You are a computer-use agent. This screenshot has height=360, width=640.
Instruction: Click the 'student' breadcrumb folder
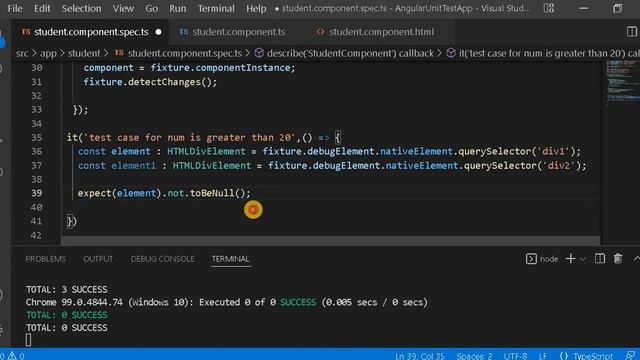[x=84, y=53]
